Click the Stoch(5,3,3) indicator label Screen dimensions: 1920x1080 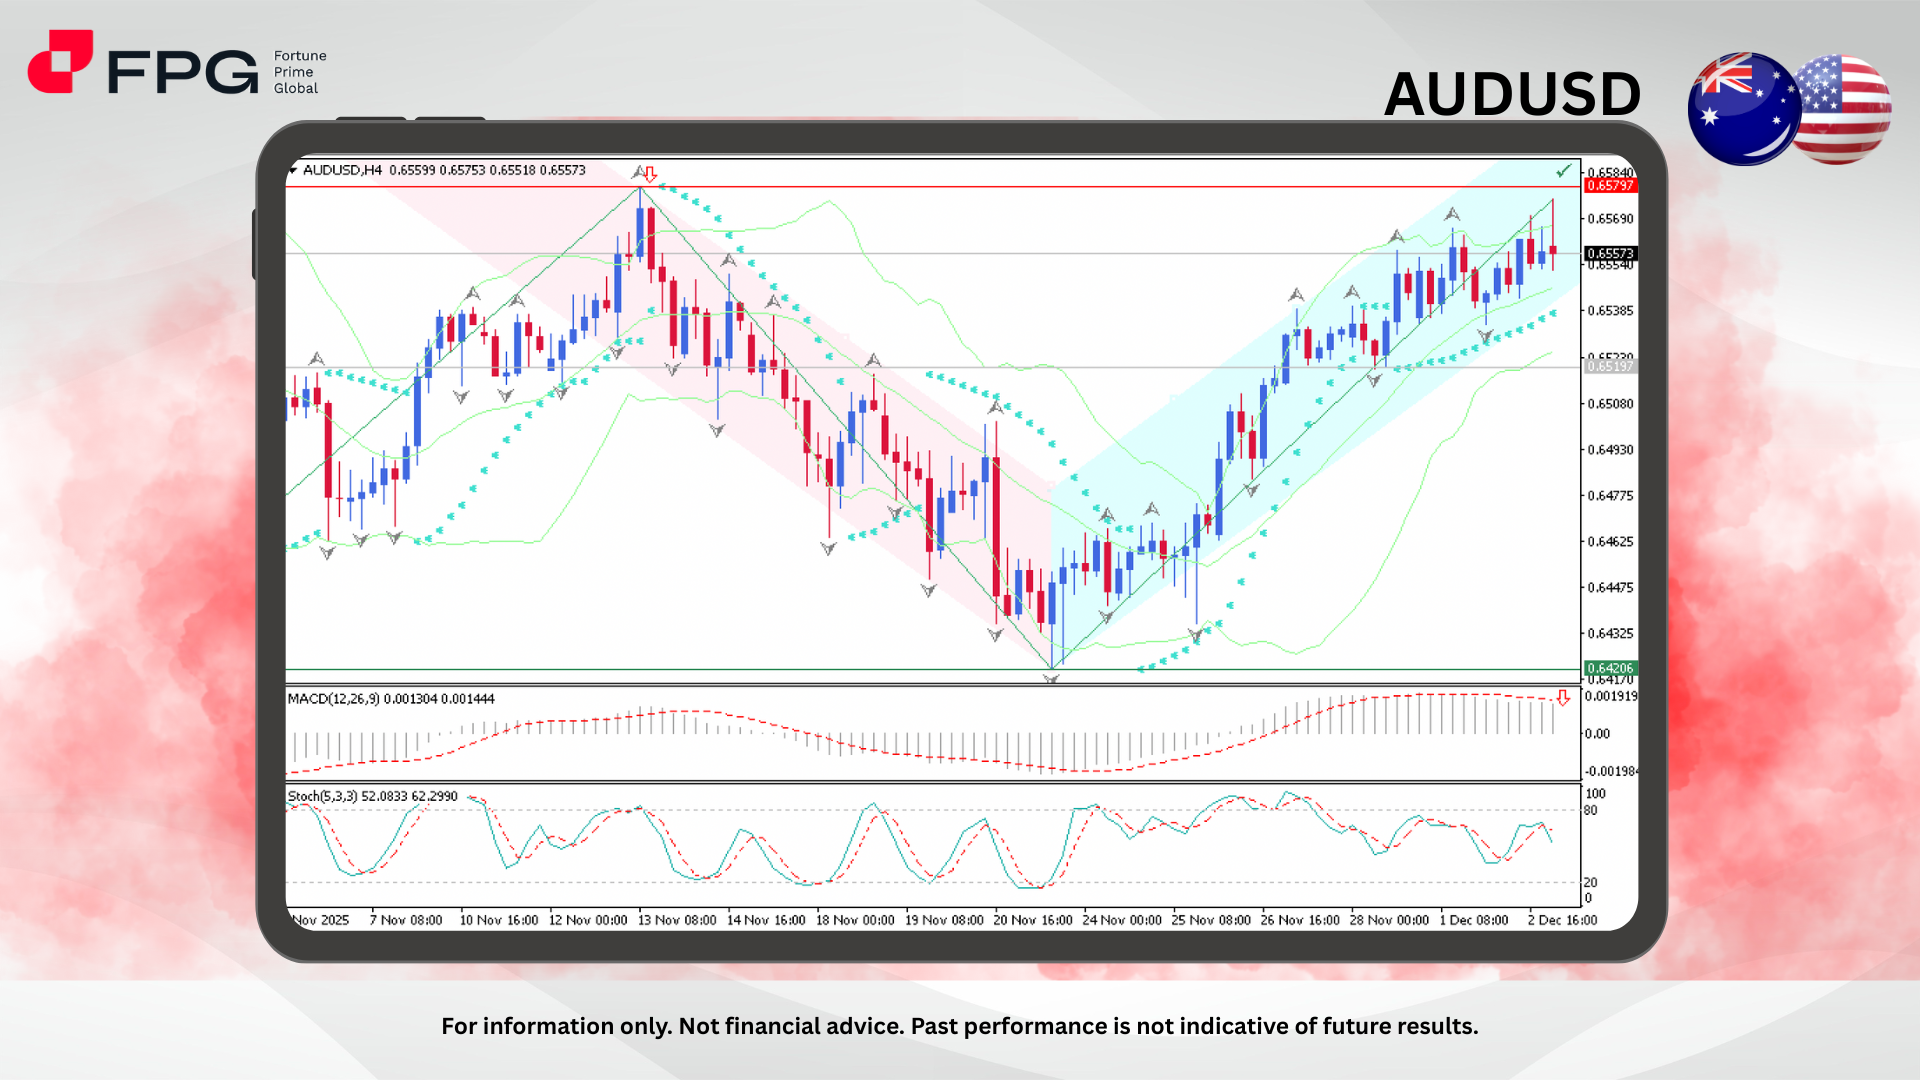(322, 796)
